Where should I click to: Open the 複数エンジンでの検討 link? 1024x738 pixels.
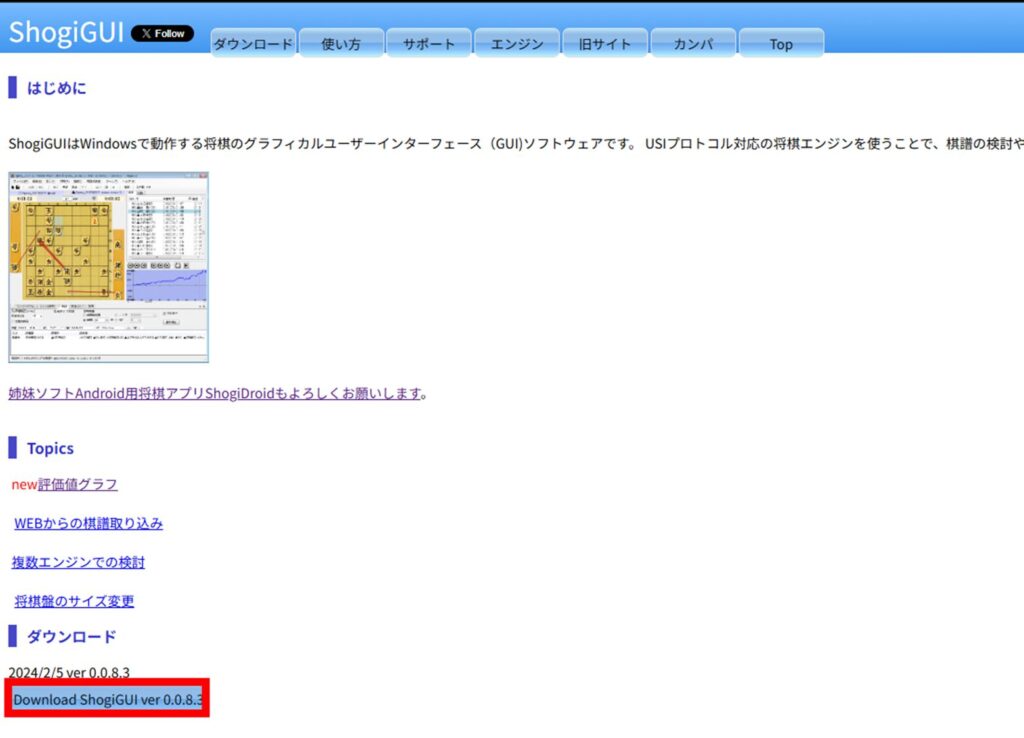click(78, 562)
